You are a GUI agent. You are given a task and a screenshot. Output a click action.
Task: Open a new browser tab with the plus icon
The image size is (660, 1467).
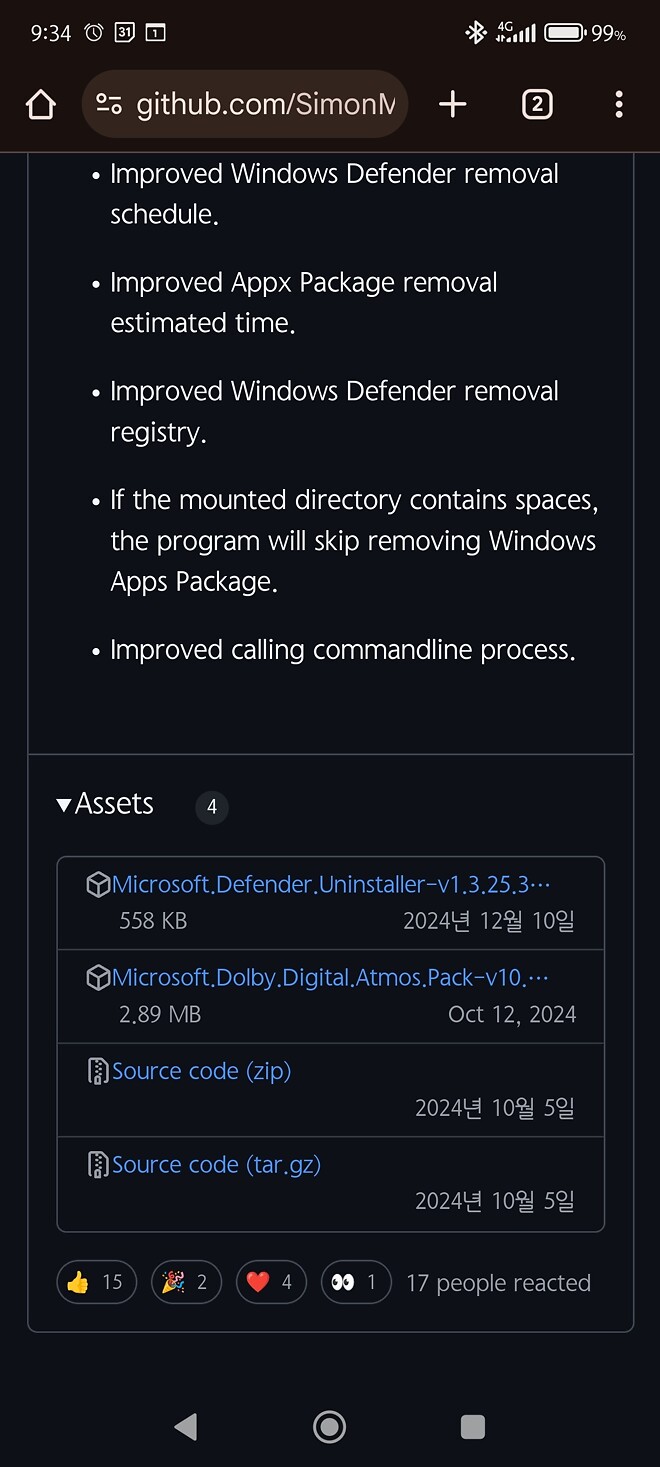coord(452,103)
